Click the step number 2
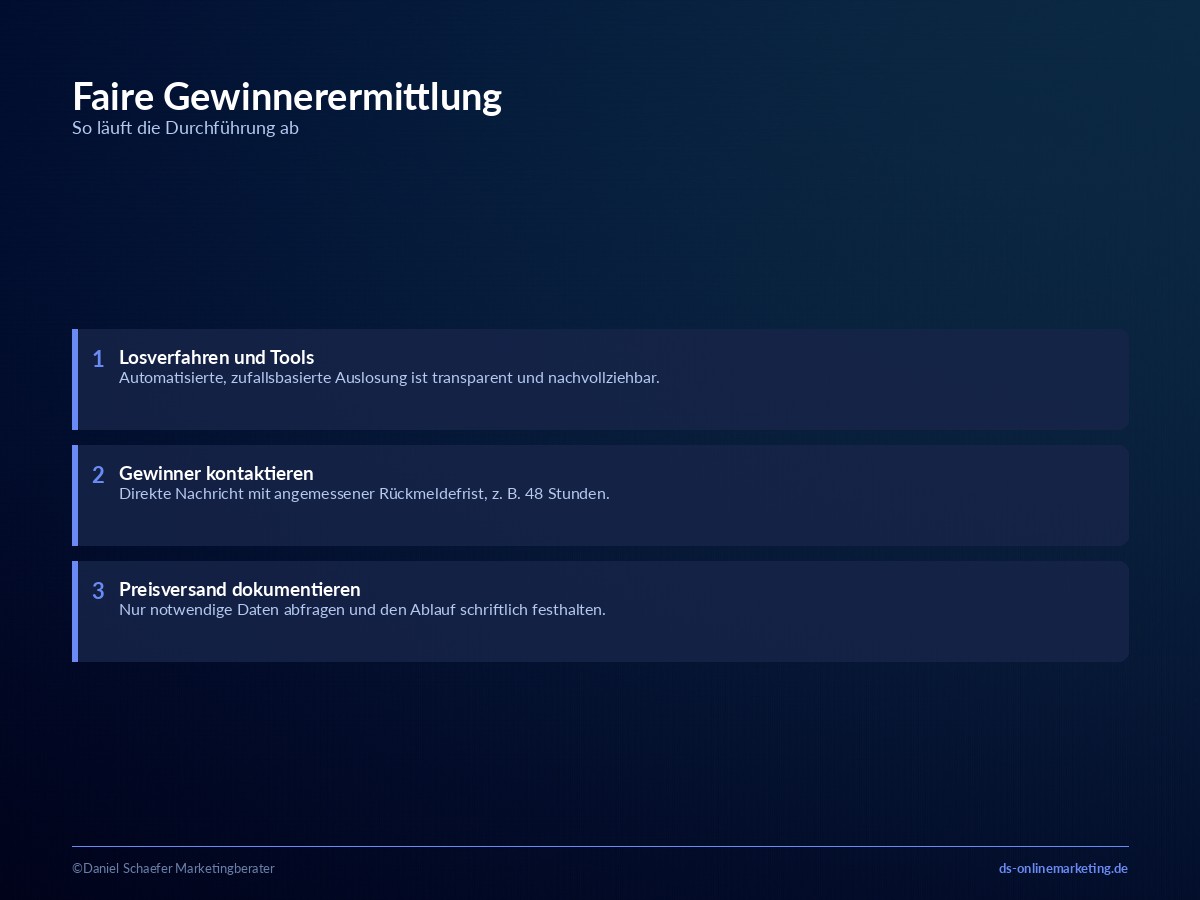The width and height of the screenshot is (1200, 900). 98,475
